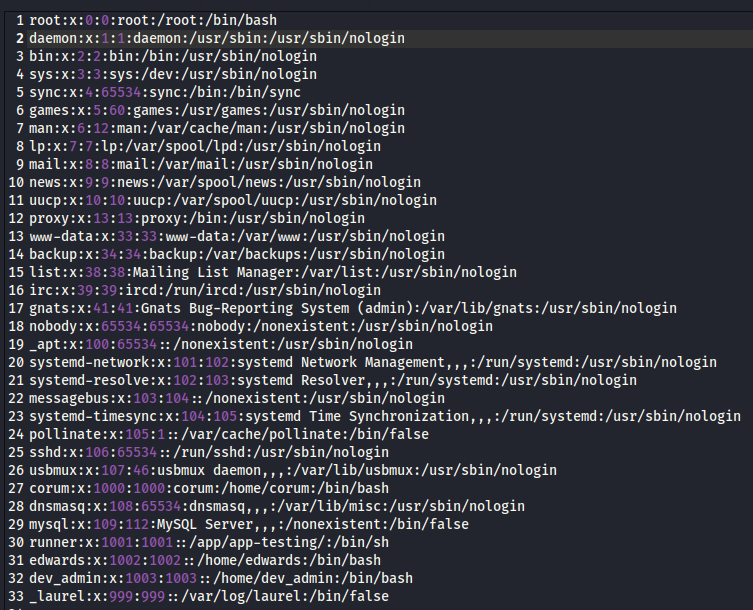Click line number 1 in gutter
The height and width of the screenshot is (610, 753).
click(x=20, y=20)
